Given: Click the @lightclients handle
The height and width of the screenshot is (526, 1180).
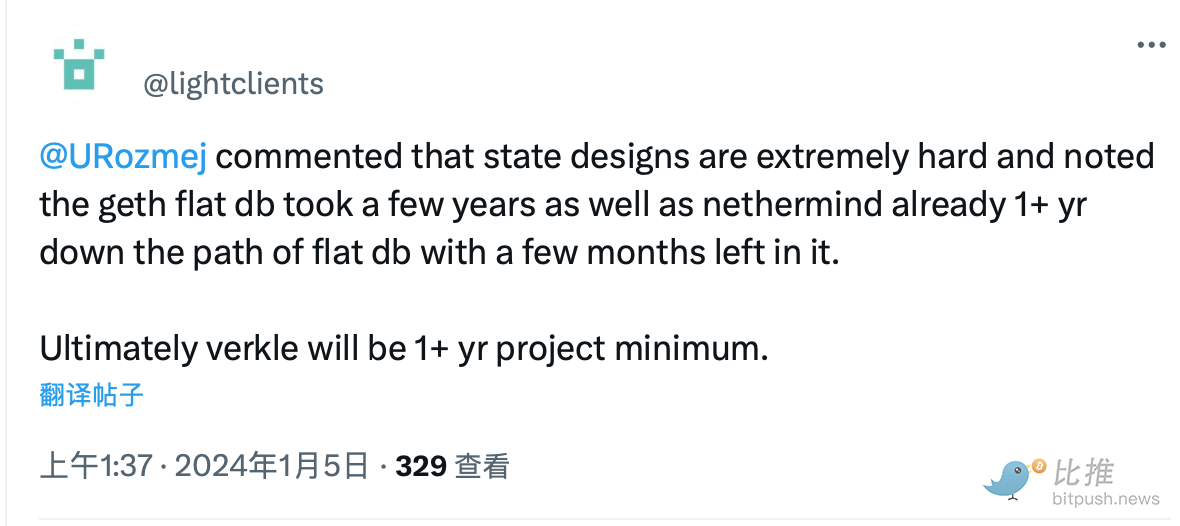Looking at the screenshot, I should [x=234, y=84].
